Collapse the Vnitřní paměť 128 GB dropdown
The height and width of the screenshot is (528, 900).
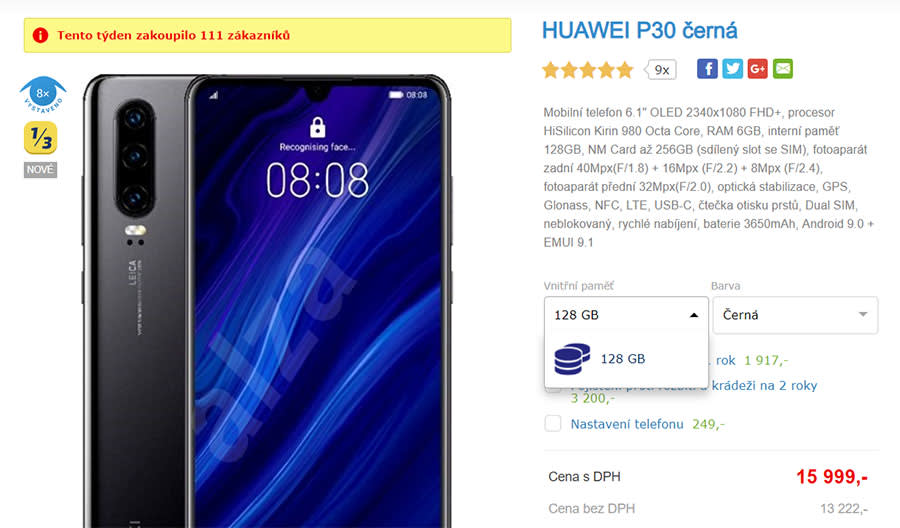tap(626, 315)
